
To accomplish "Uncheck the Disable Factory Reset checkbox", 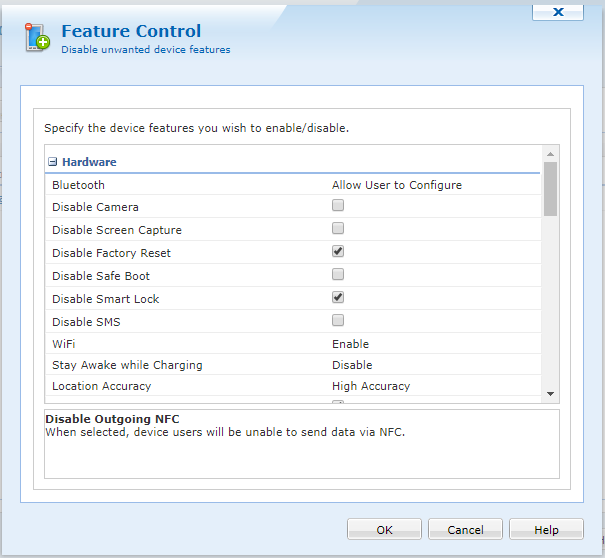I will (338, 252).
